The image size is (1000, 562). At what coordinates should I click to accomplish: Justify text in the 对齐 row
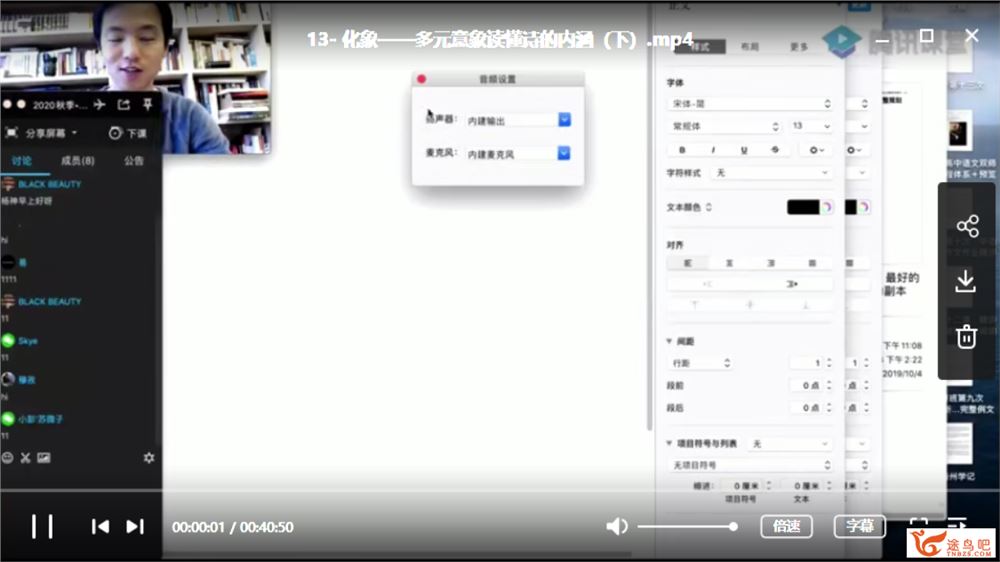click(x=812, y=263)
